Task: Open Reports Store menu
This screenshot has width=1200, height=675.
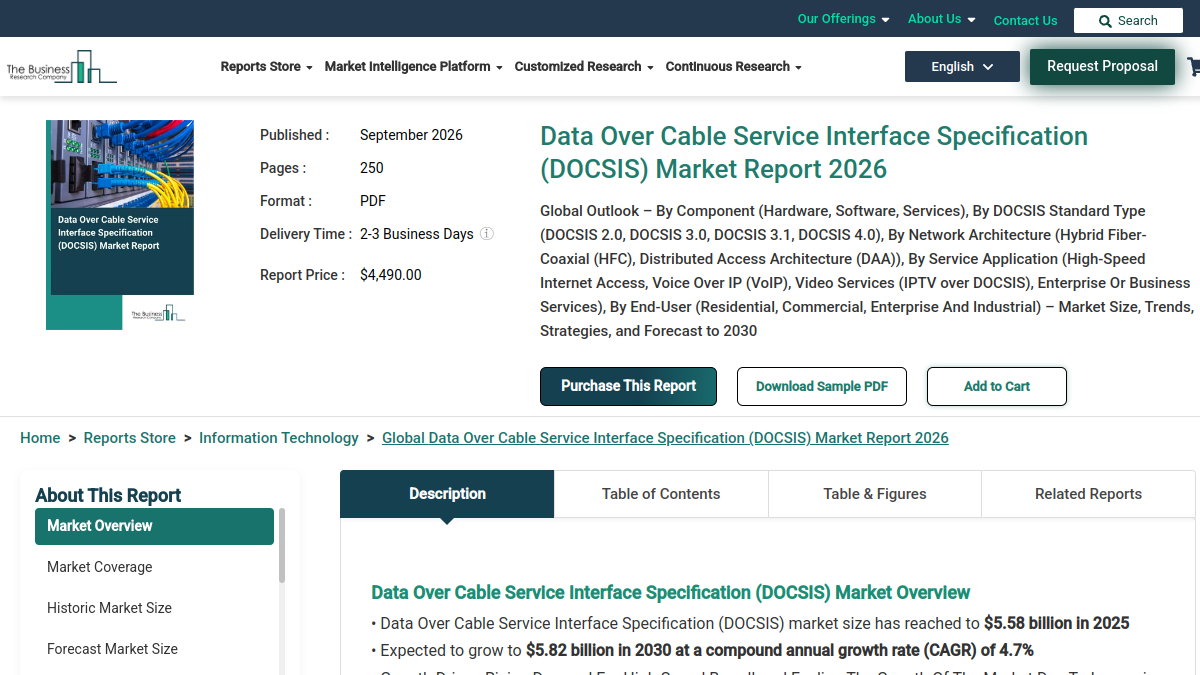Action: 266,67
